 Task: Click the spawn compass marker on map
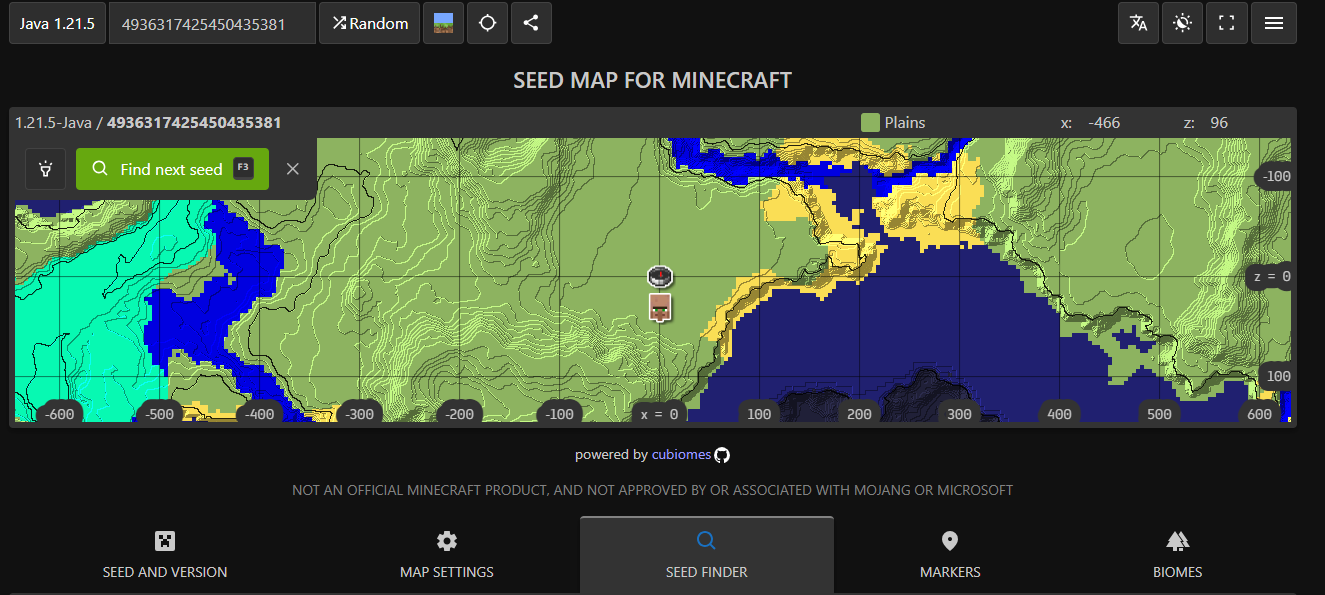click(659, 275)
